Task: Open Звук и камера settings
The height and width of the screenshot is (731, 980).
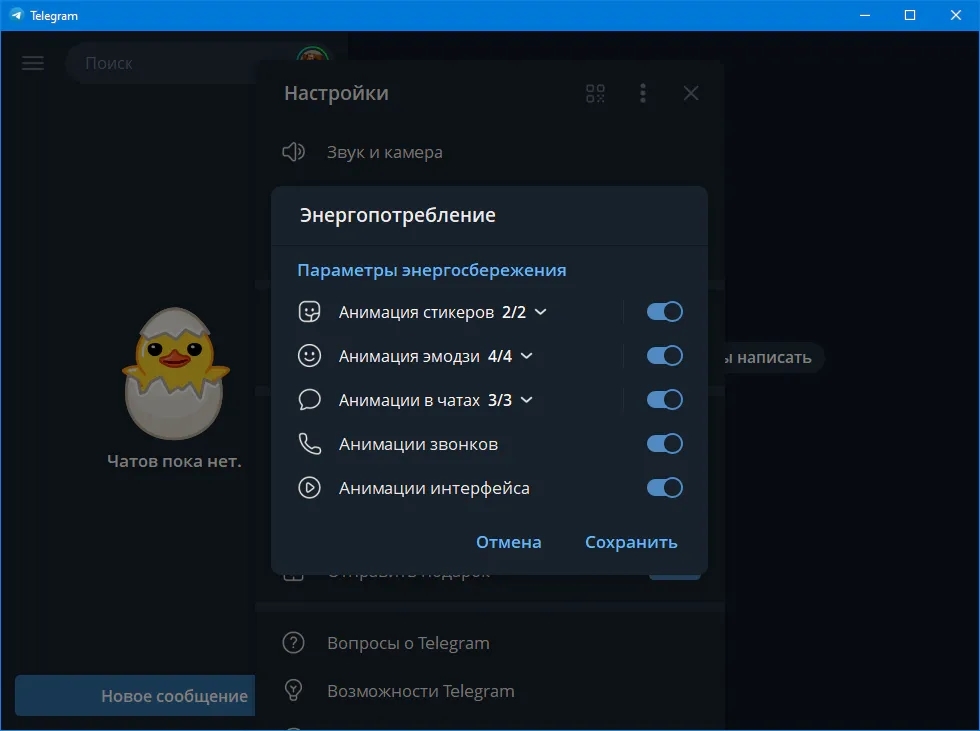Action: [x=490, y=152]
